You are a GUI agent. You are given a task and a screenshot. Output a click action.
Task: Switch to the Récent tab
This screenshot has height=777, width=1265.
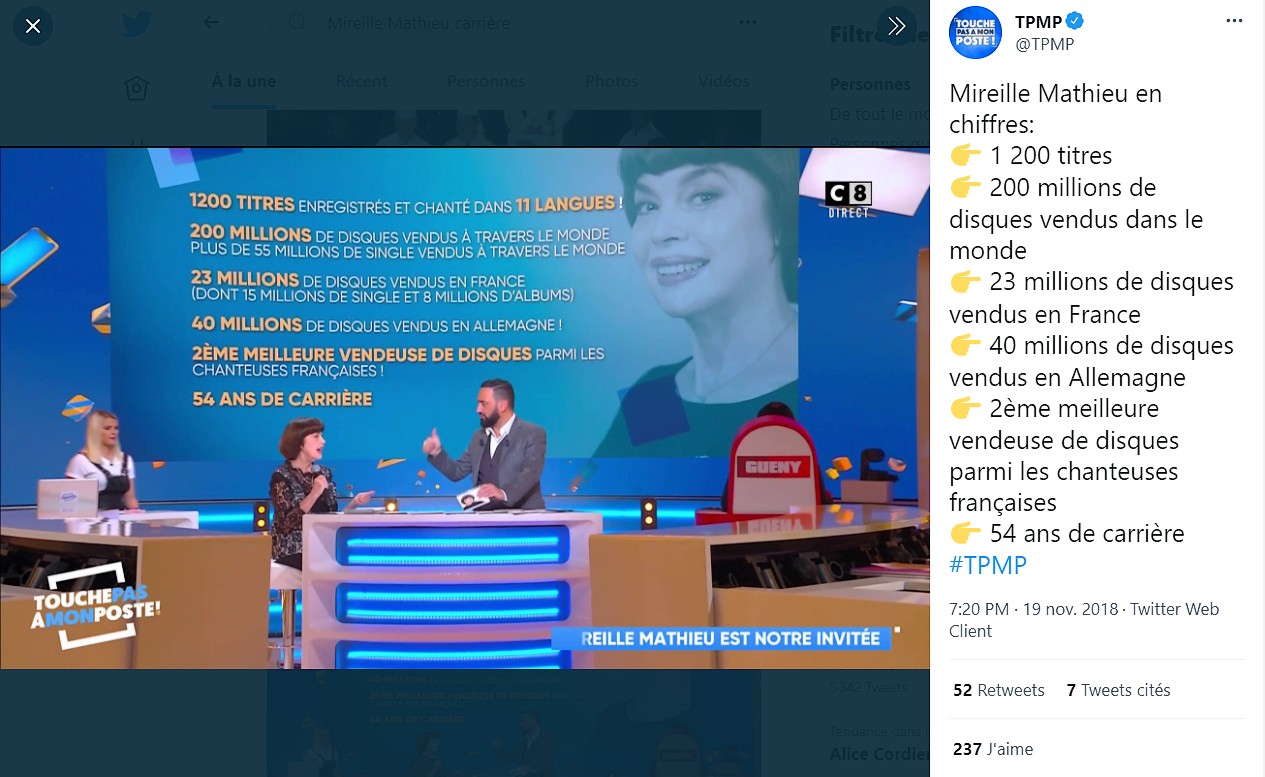click(361, 81)
